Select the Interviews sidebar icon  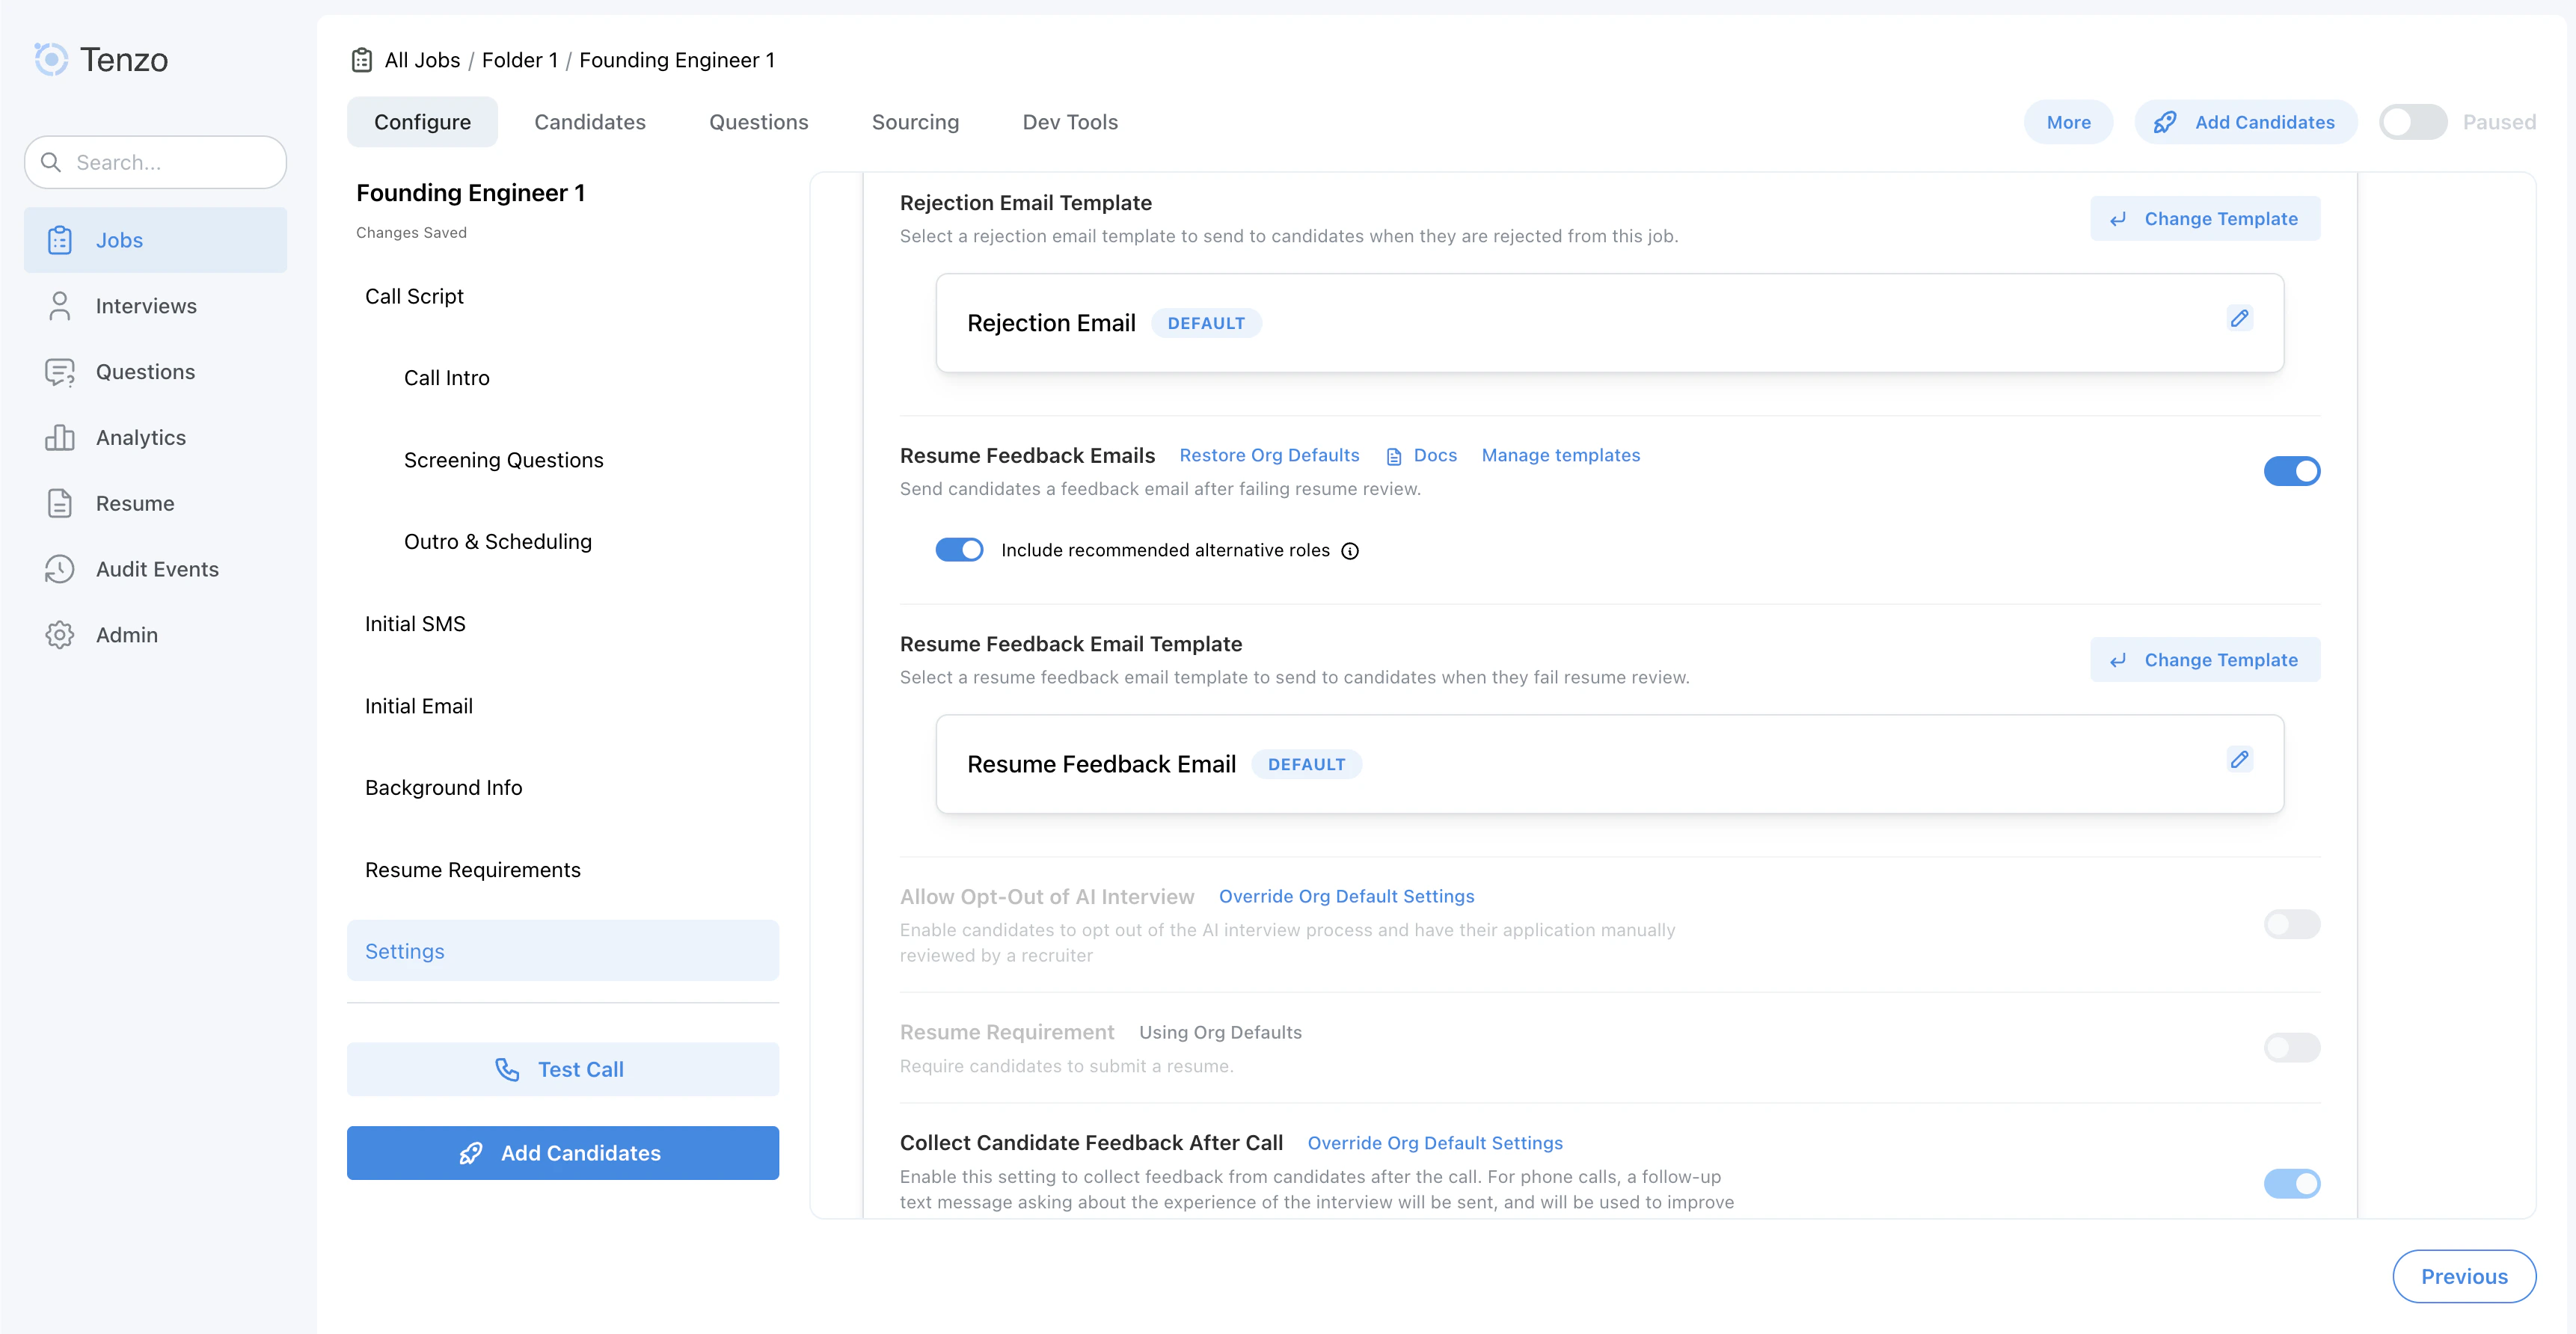coord(60,305)
